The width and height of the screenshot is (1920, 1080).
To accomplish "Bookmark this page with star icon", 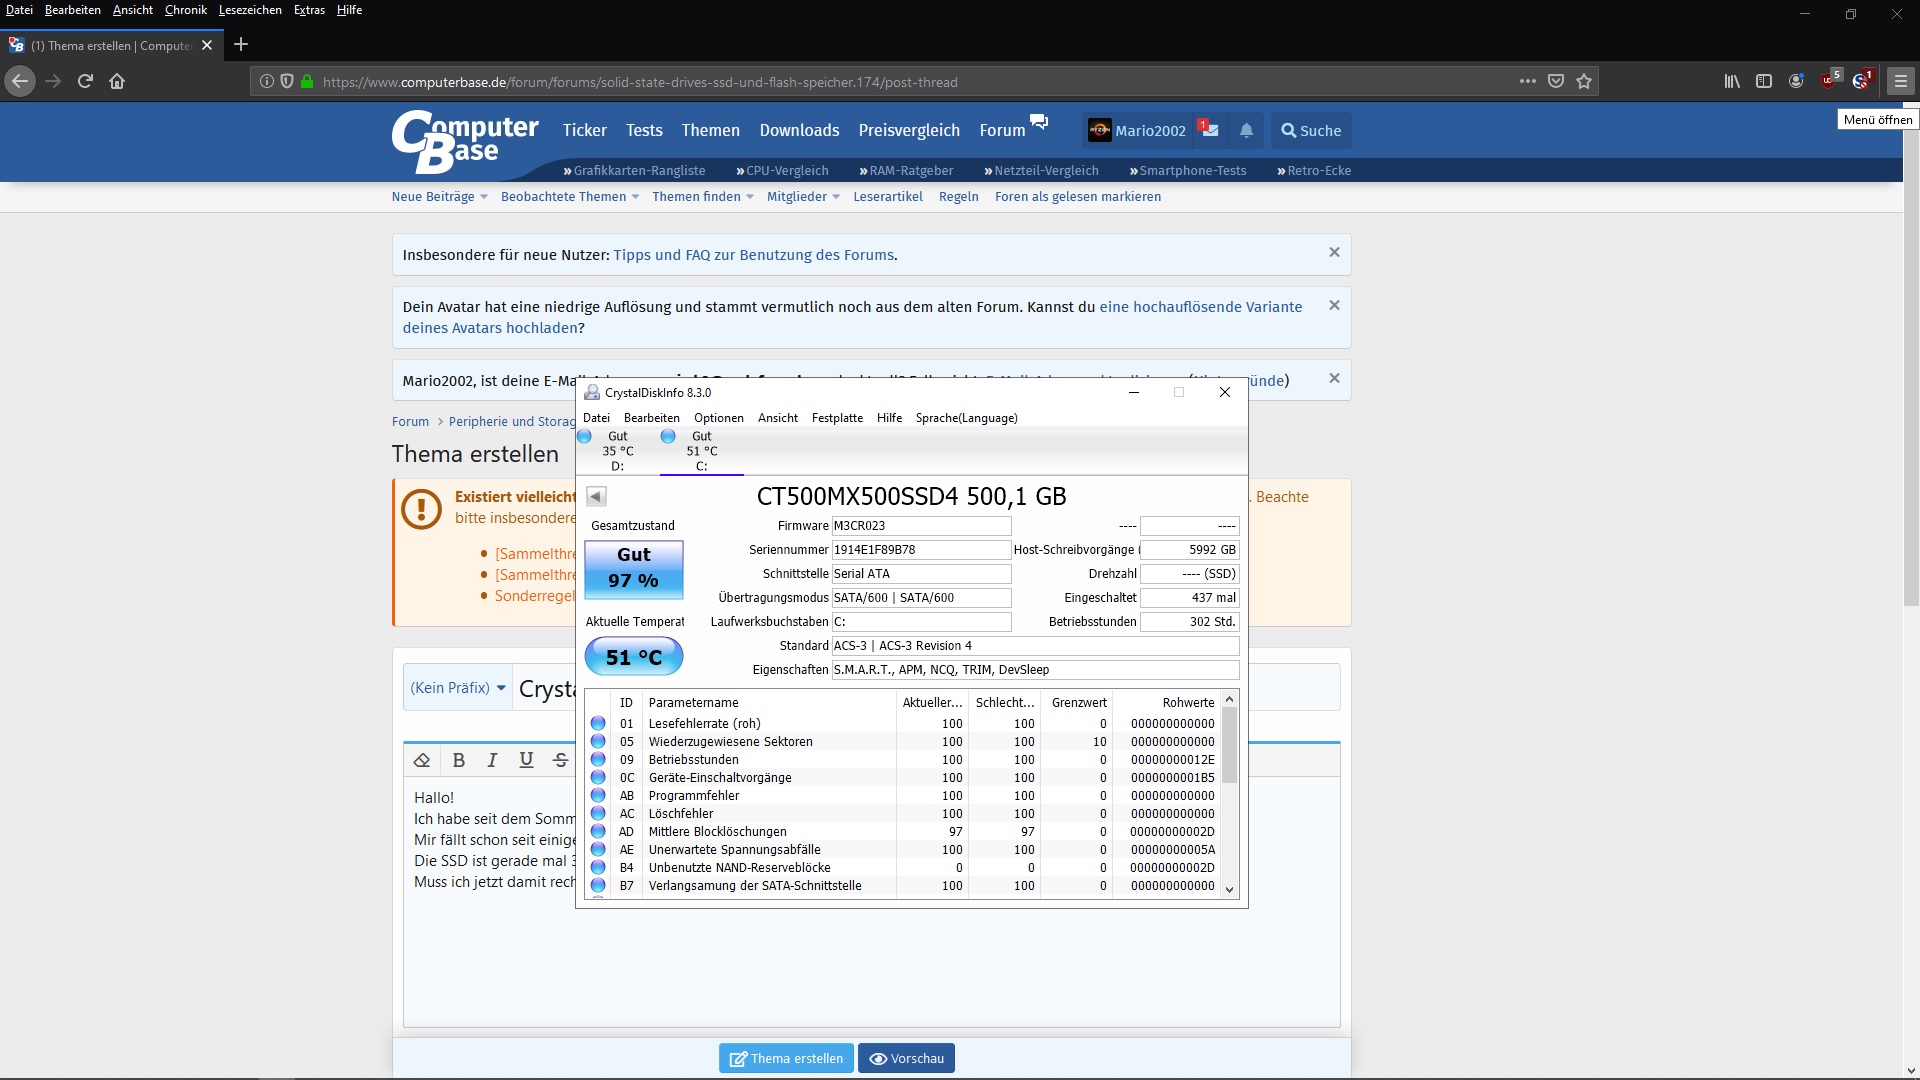I will 1584,82.
